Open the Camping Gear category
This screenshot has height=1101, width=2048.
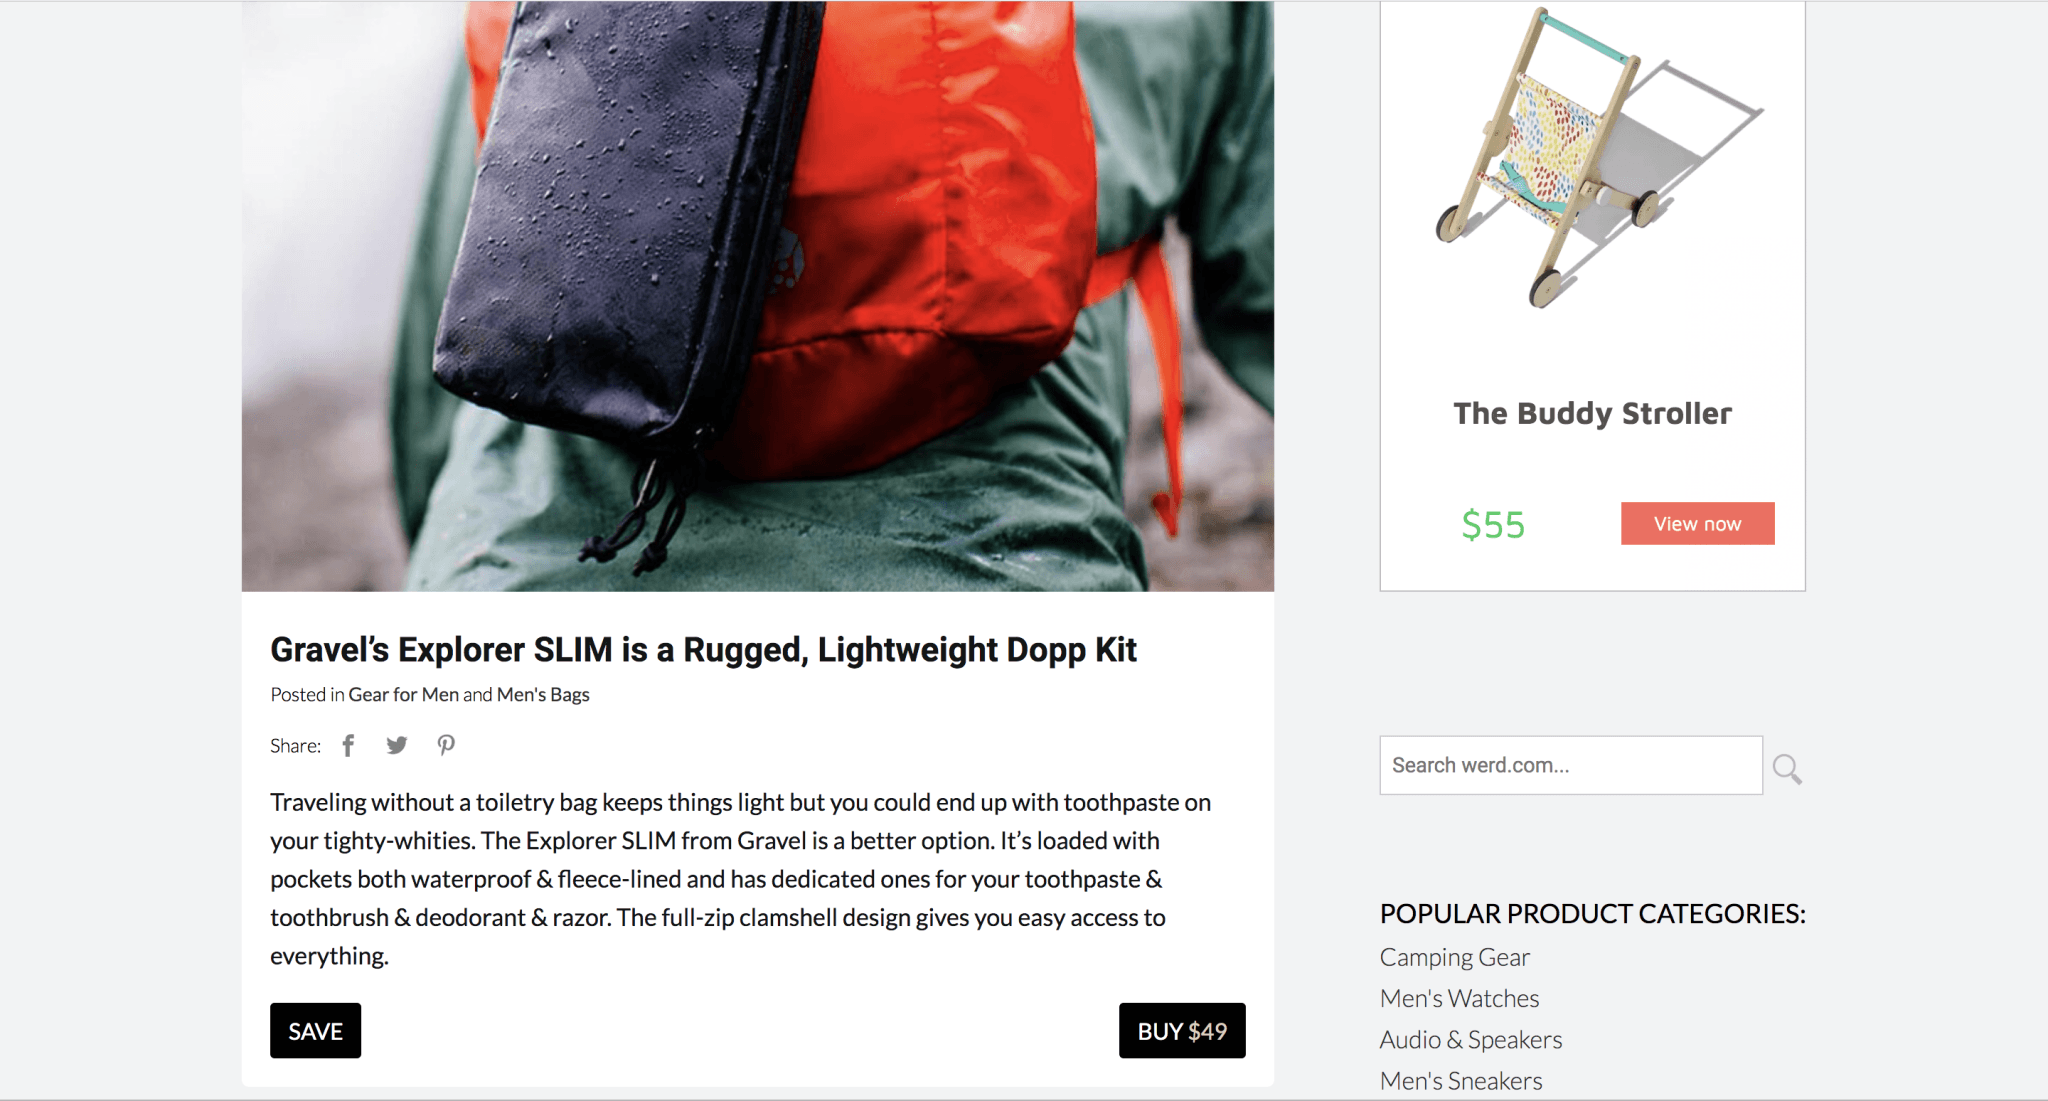pyautogui.click(x=1454, y=958)
